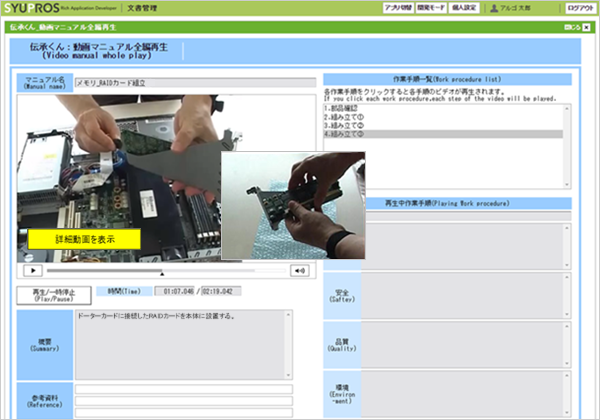Click the Safety box's scroll-down arrow
Screen dimensions: 600x420
pos(567,314)
